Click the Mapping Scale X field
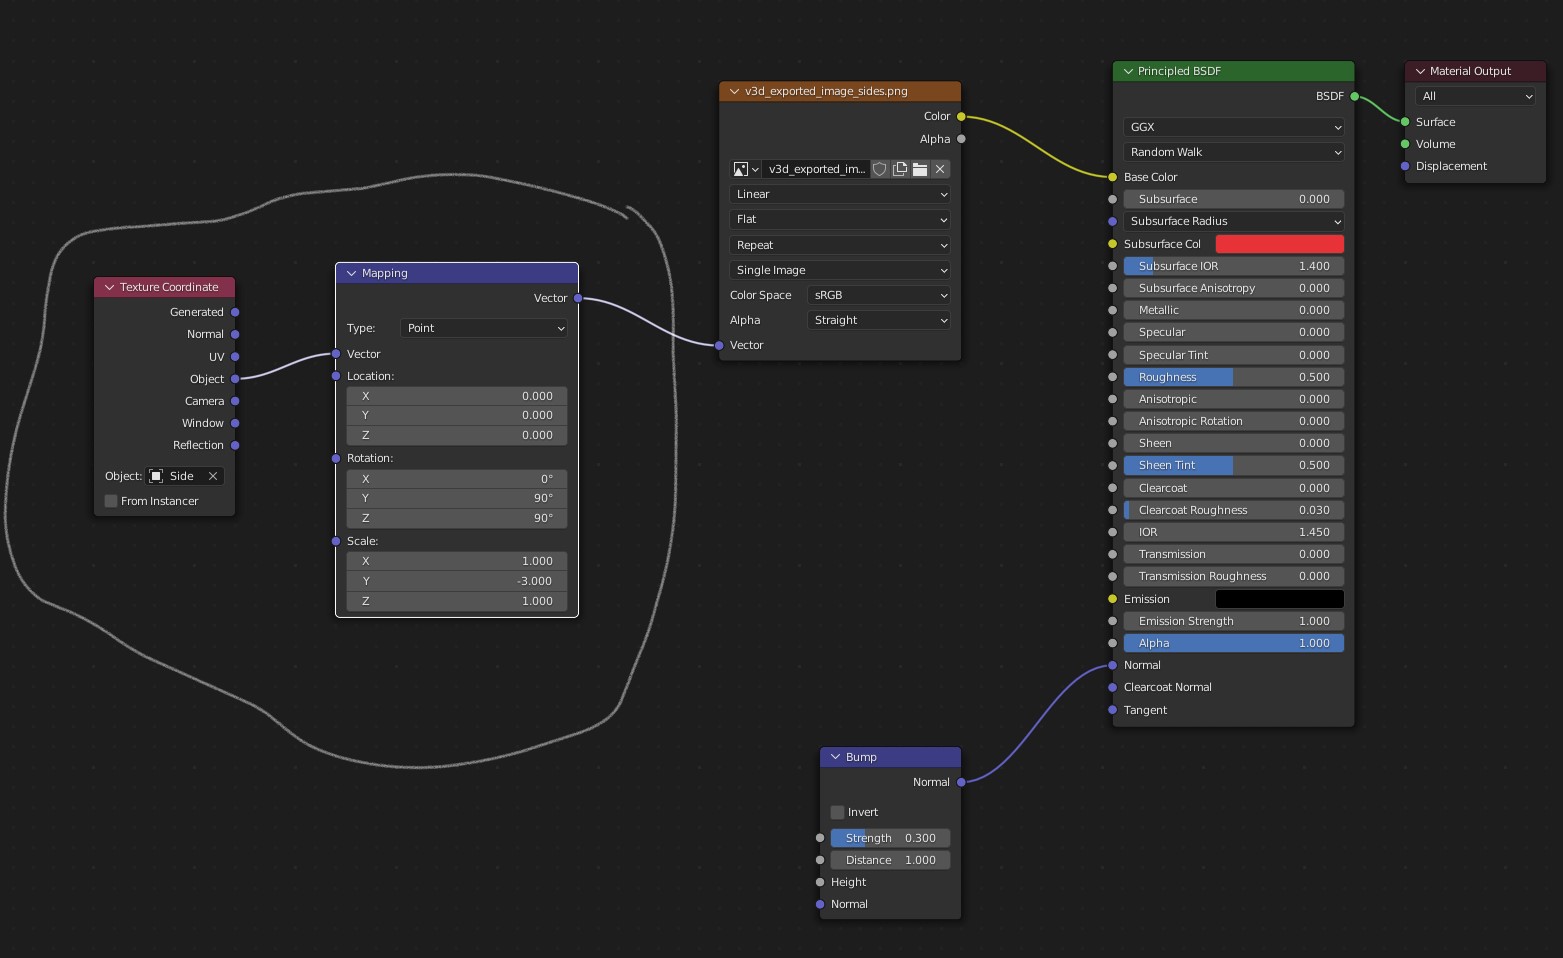Screen dimensions: 1563x958 (x=457, y=561)
